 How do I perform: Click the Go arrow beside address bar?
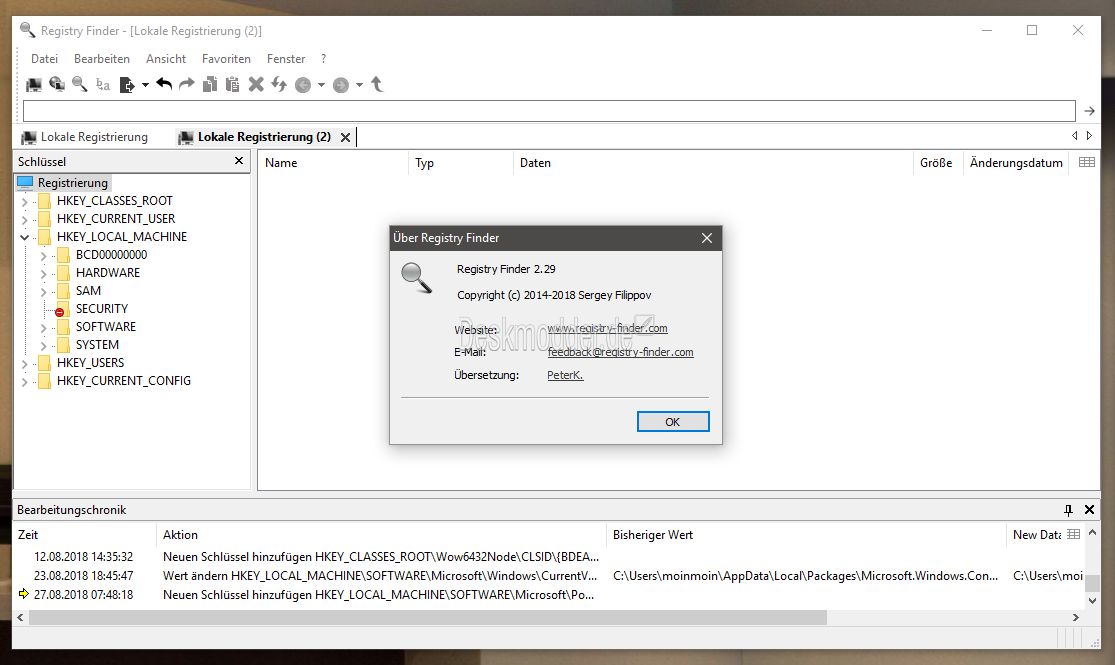(1089, 111)
